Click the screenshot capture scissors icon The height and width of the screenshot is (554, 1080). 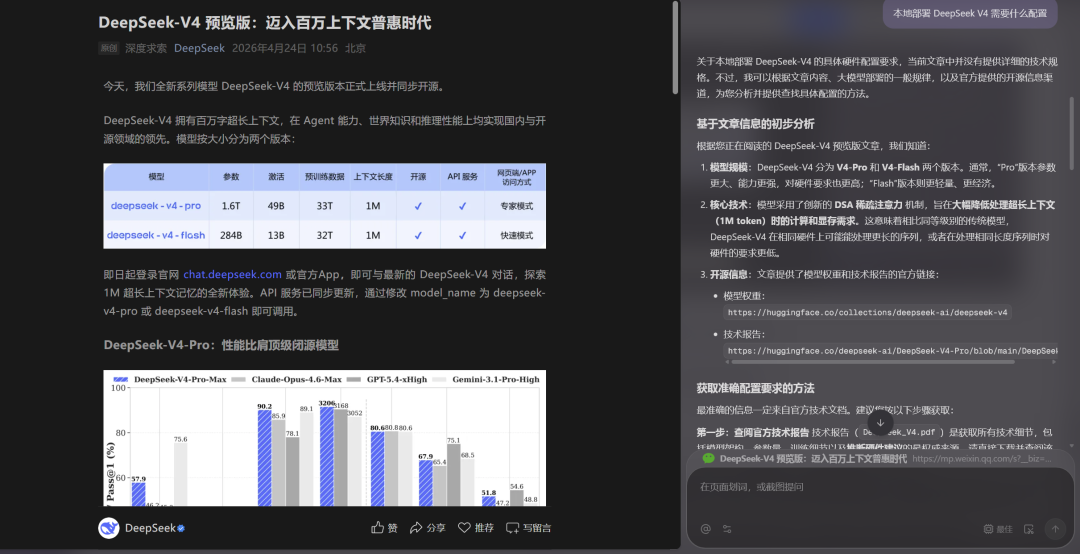1028,529
